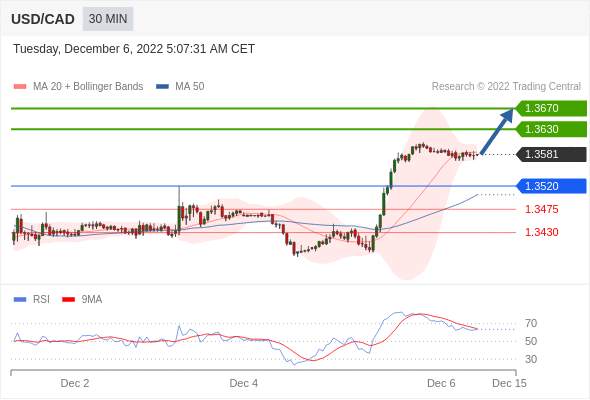The image size is (590, 400).
Task: Click the 1.3430 support level label
Action: coord(541,232)
